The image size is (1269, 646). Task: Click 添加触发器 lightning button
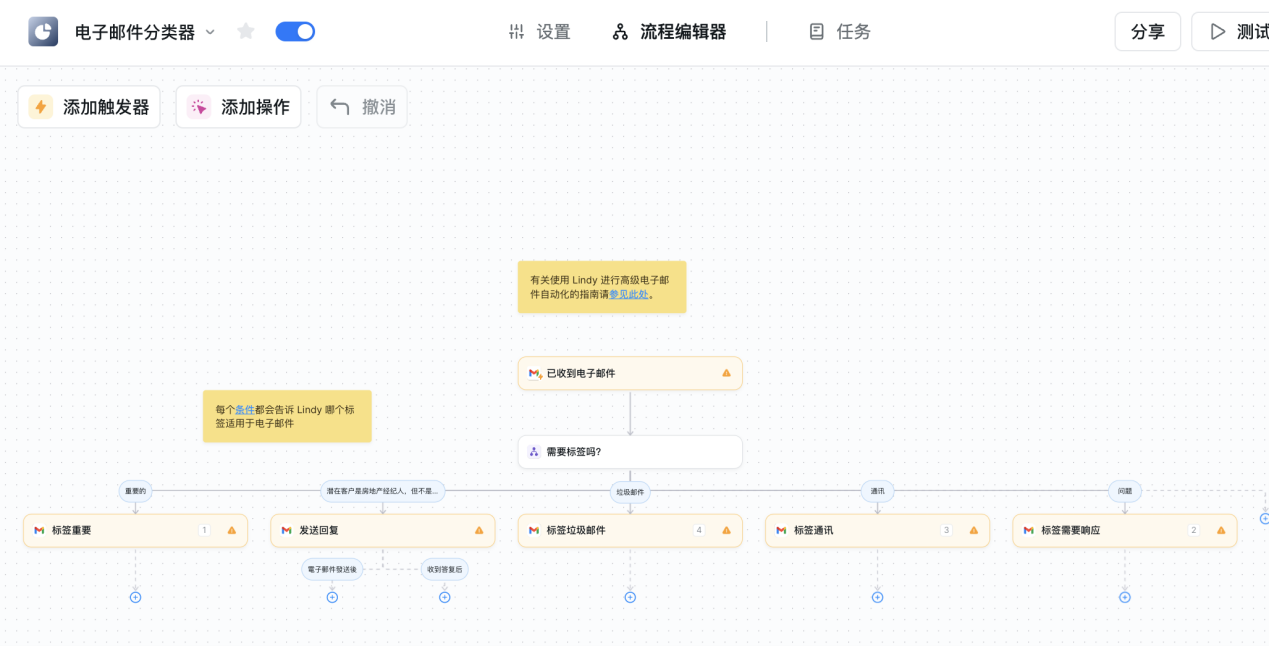pos(89,107)
